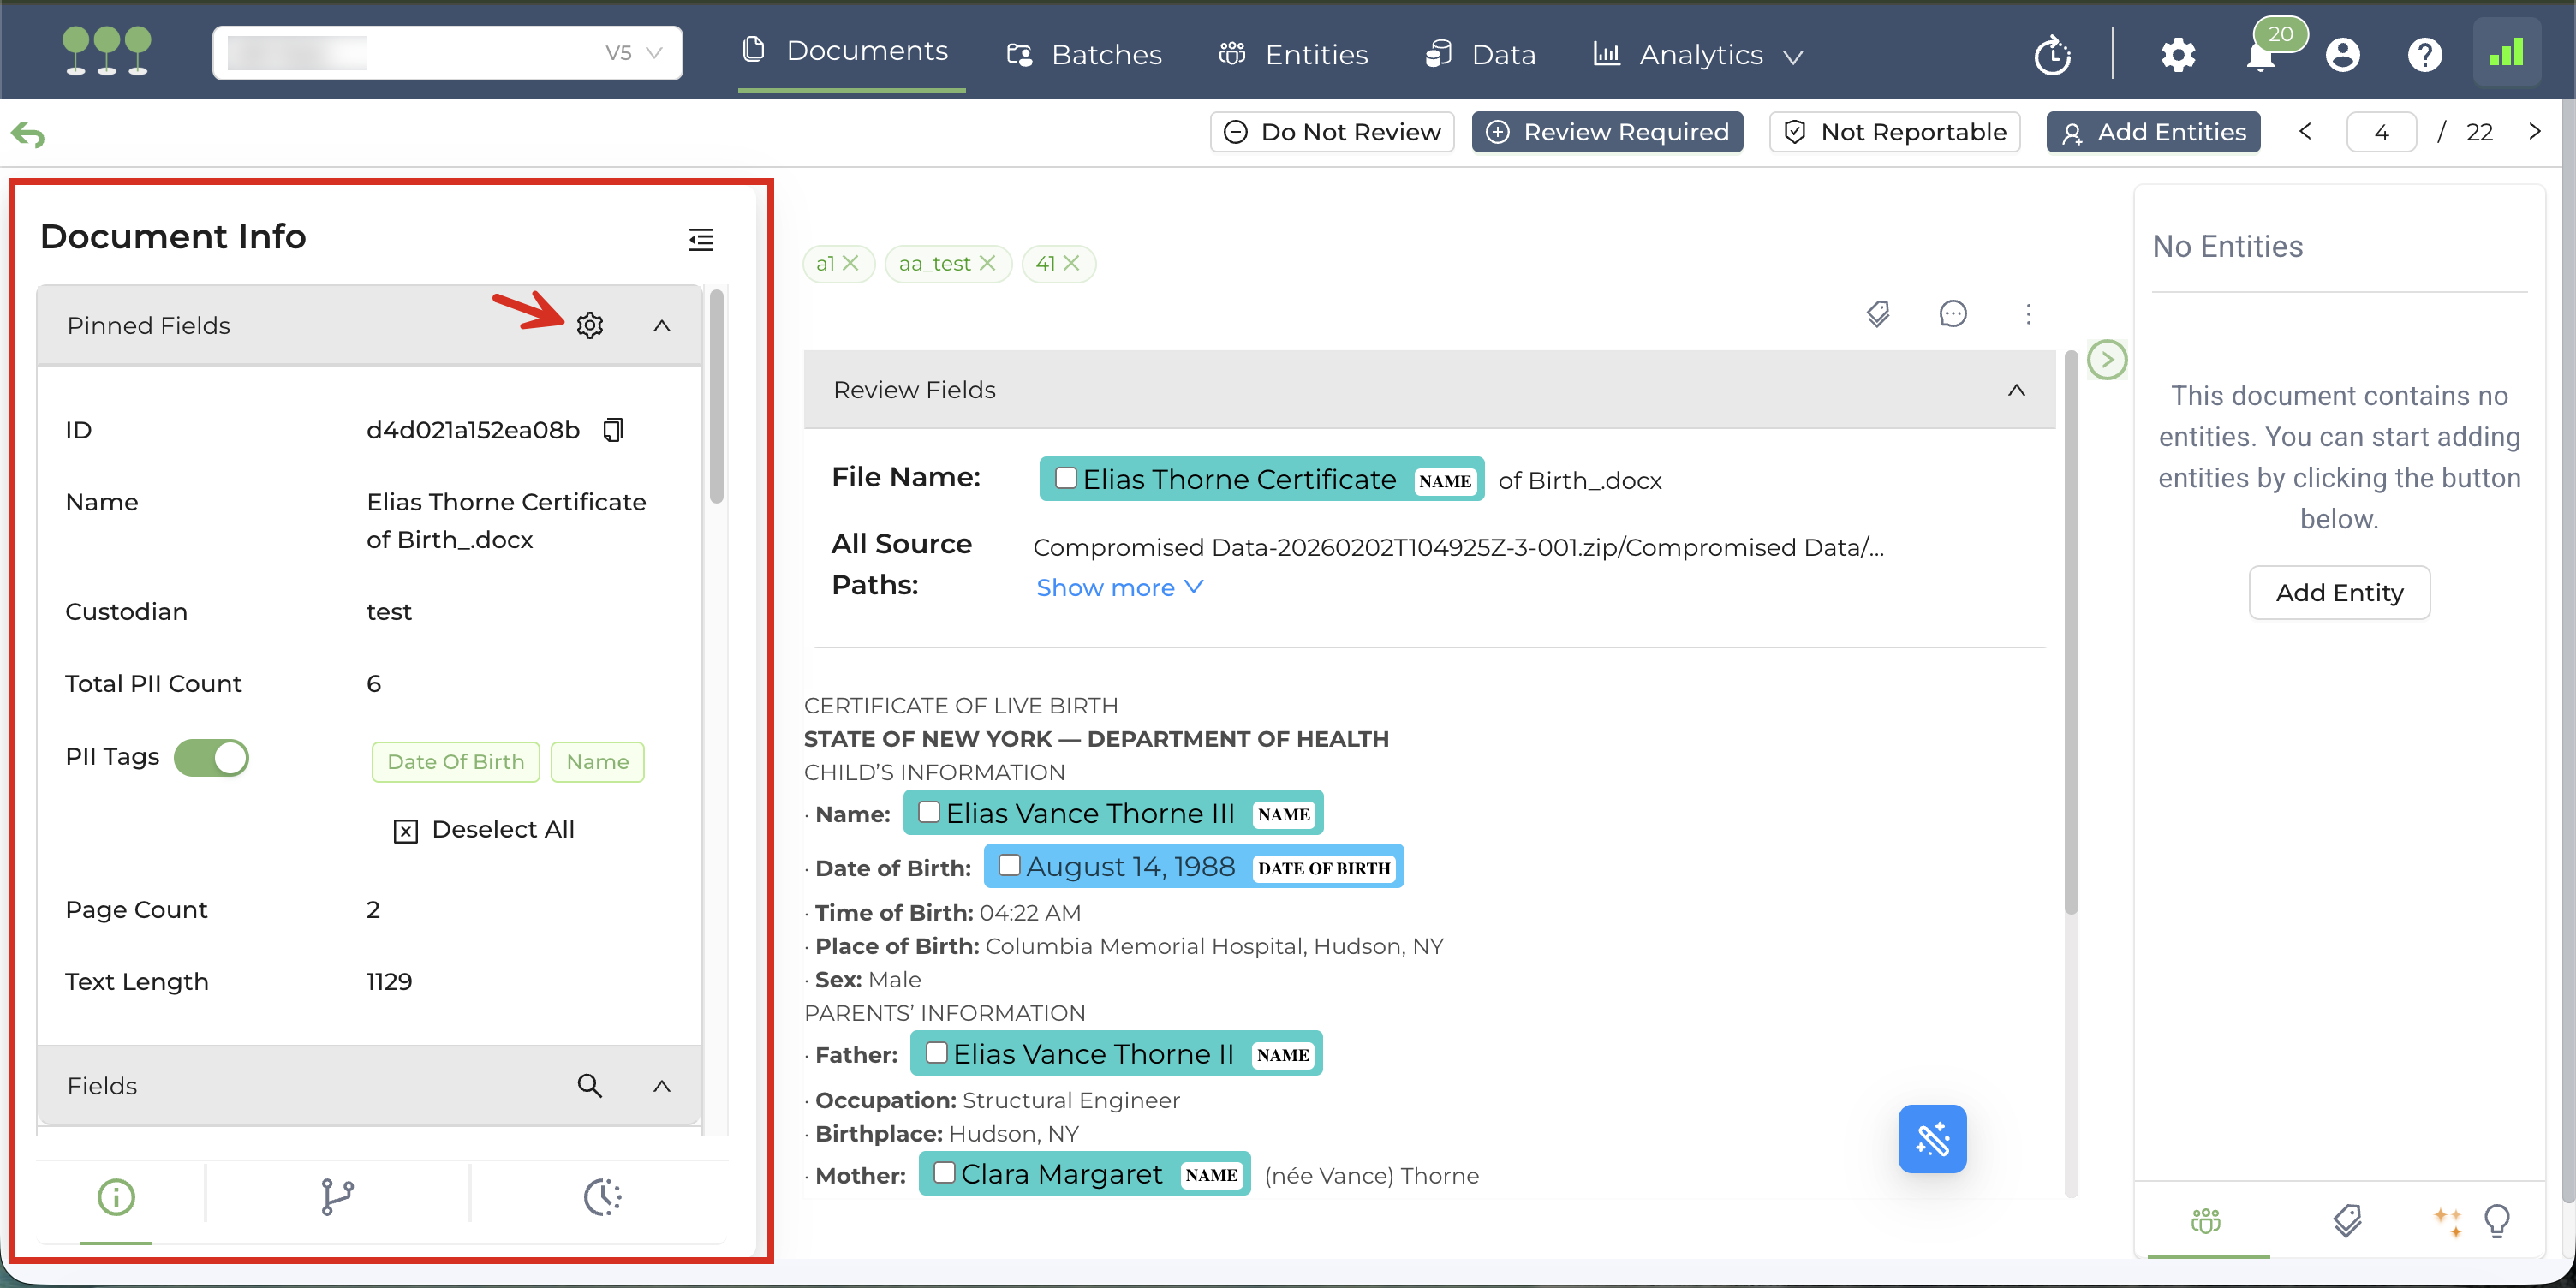Click the Pinned Fields settings gear icon
Viewport: 2576px width, 1288px height.
[590, 326]
